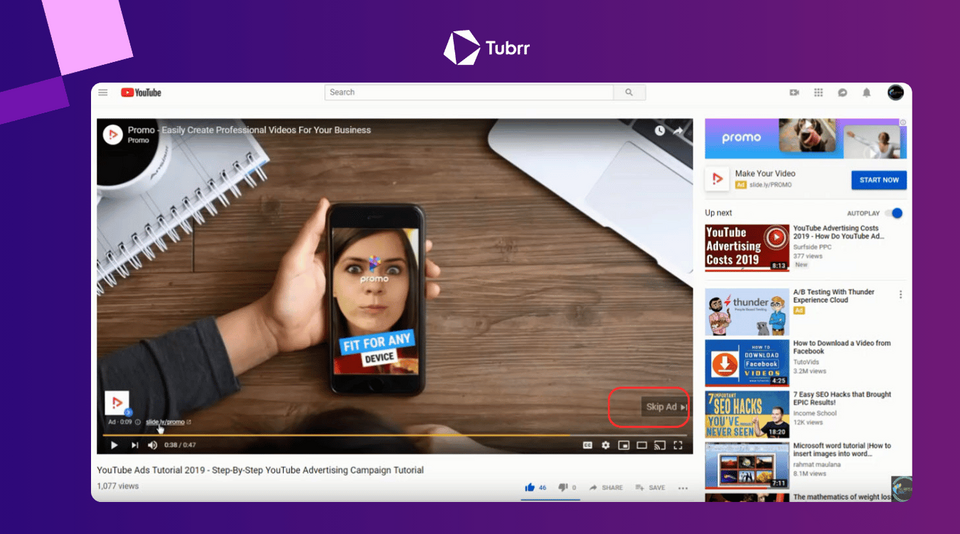Open YouTube Advertising Costs 2019 video title
Image resolution: width=960 pixels, height=534 pixels.
click(839, 232)
